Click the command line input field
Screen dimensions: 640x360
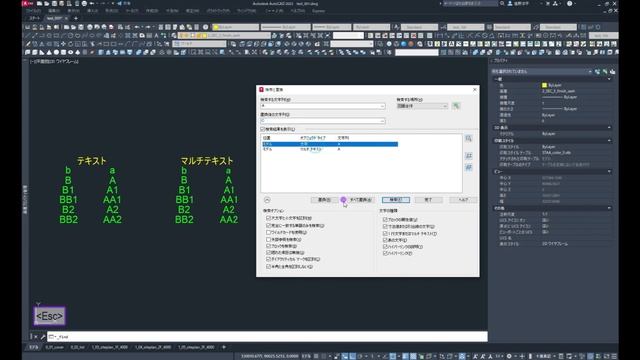267,337
